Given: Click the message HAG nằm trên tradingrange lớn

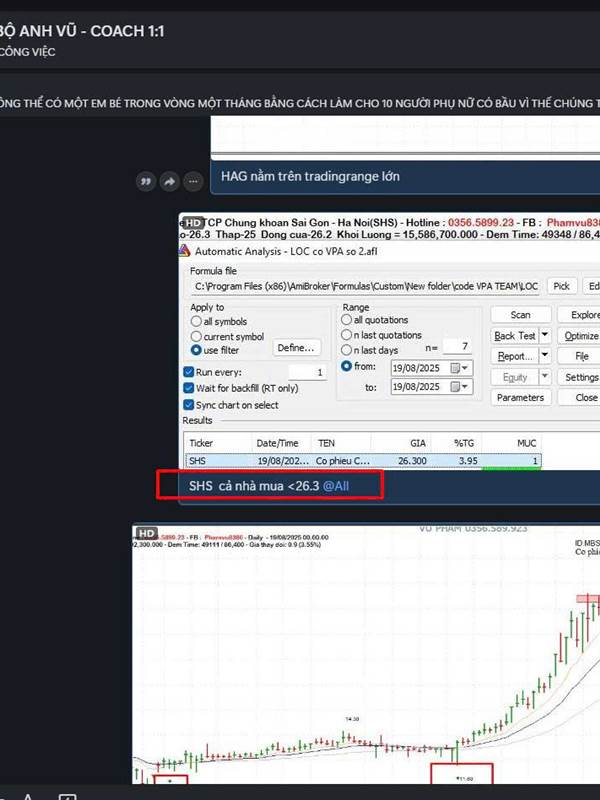Looking at the screenshot, I should tap(310, 177).
